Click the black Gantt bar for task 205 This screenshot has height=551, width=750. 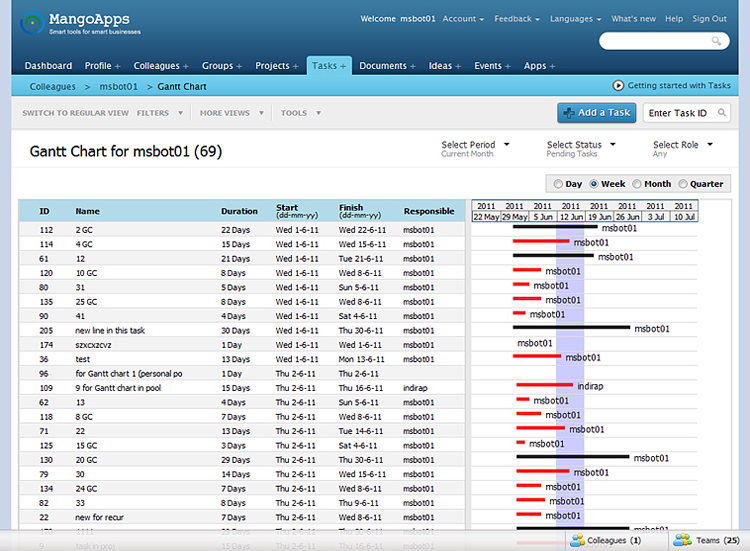pos(571,327)
